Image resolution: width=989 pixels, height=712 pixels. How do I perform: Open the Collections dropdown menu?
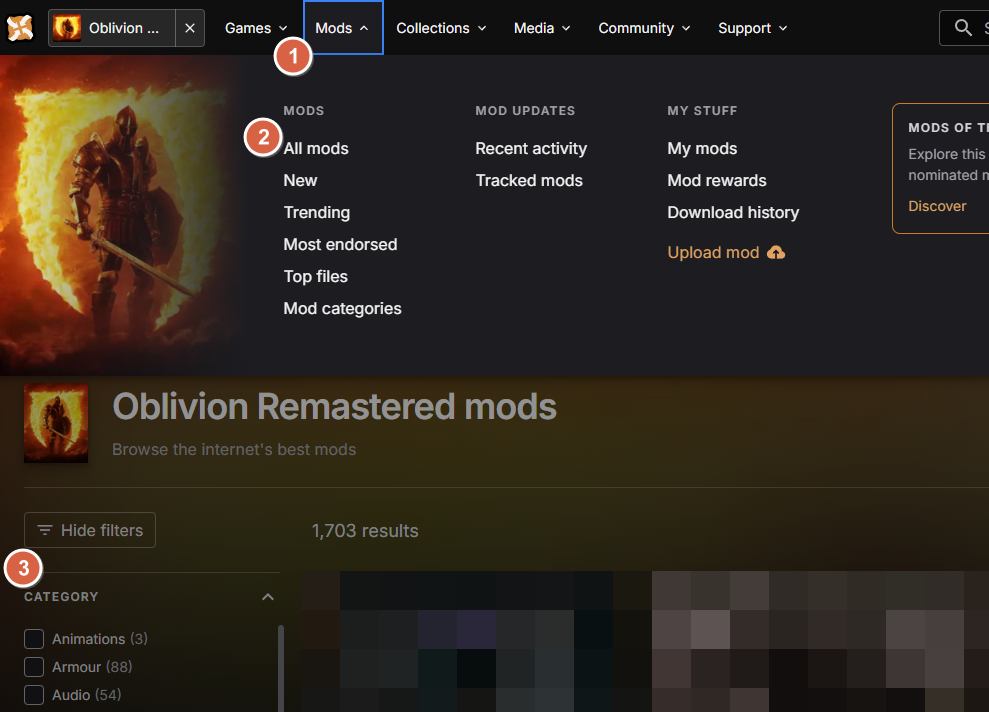441,28
